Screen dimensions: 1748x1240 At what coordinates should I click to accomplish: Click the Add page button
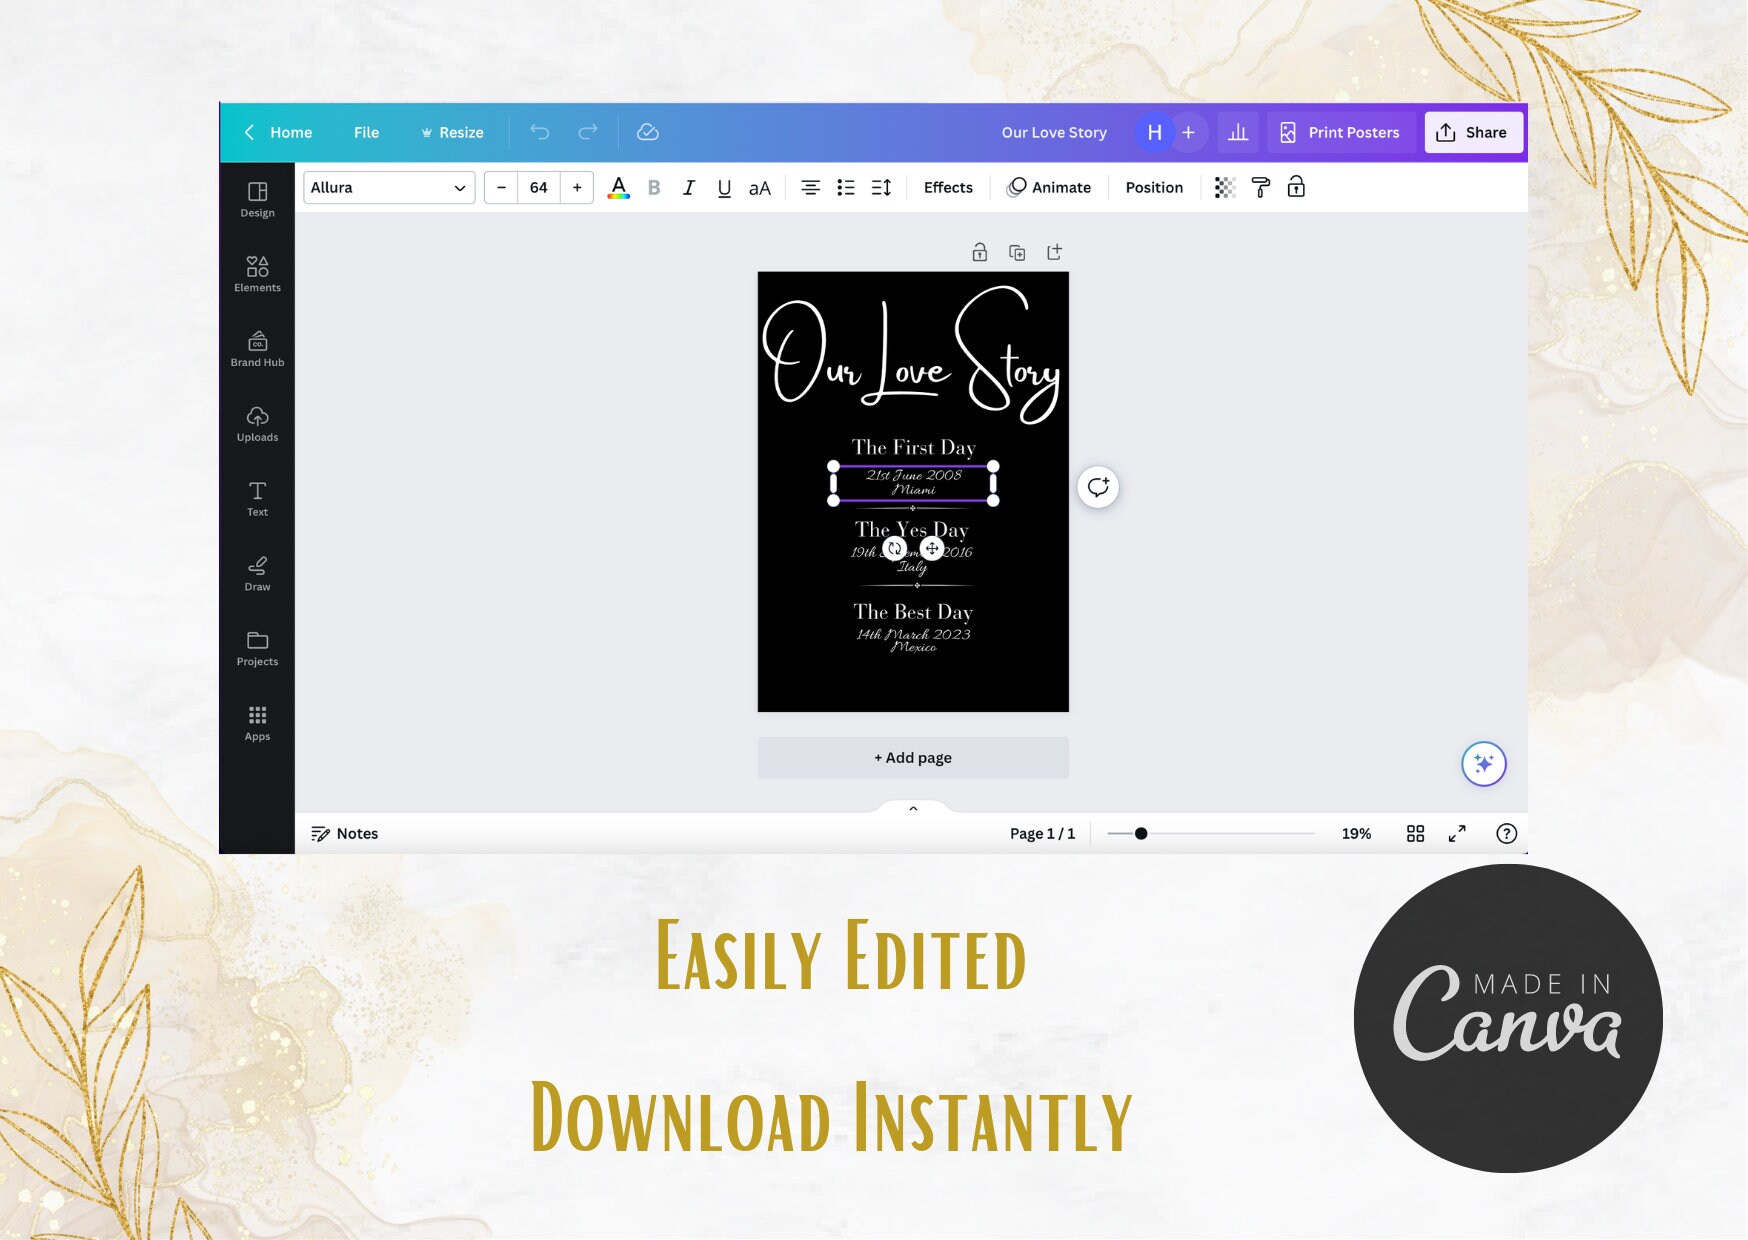pos(913,757)
